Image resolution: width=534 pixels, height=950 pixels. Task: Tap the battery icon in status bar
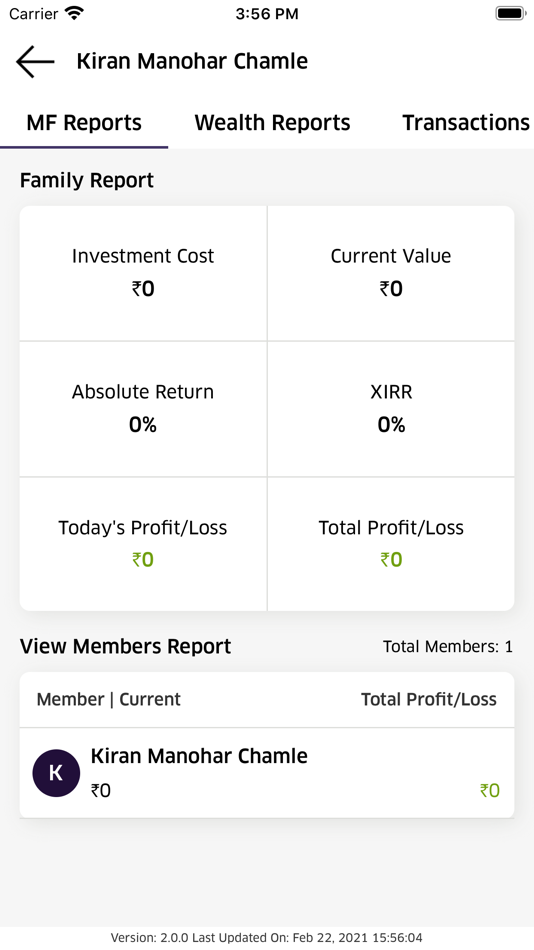pyautogui.click(x=510, y=13)
